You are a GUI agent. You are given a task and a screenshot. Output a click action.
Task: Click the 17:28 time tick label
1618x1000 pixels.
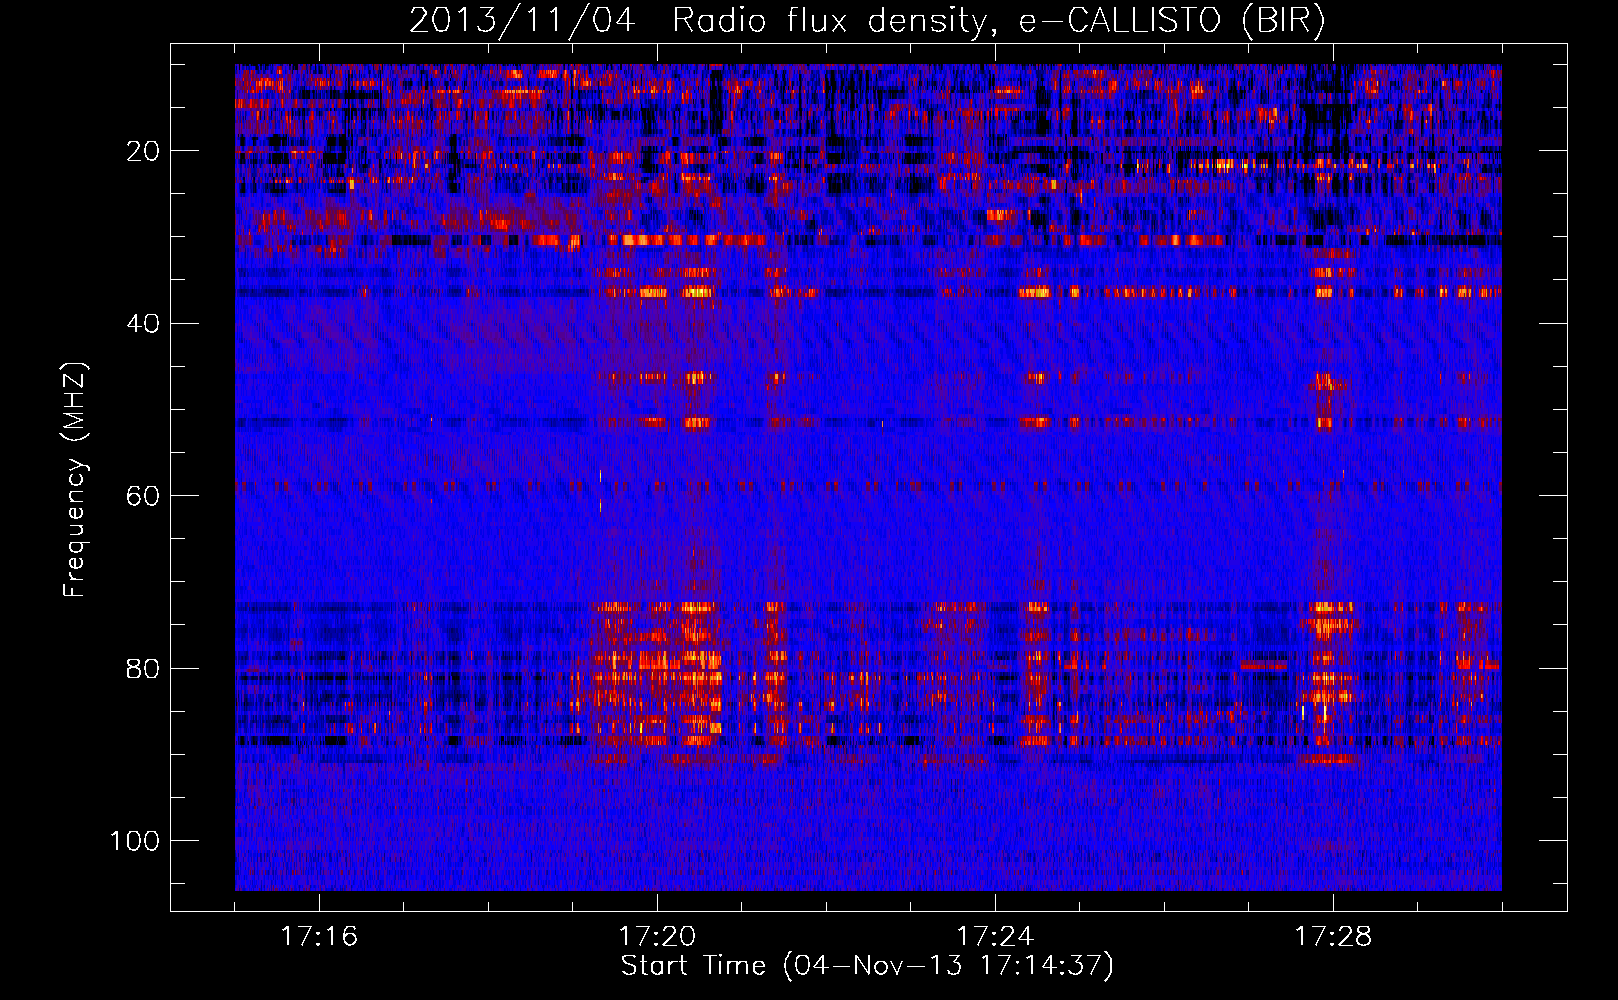1333,937
